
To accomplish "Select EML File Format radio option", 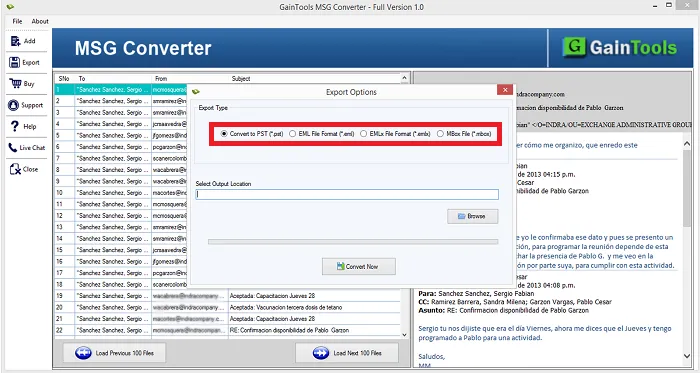I will coord(292,133).
